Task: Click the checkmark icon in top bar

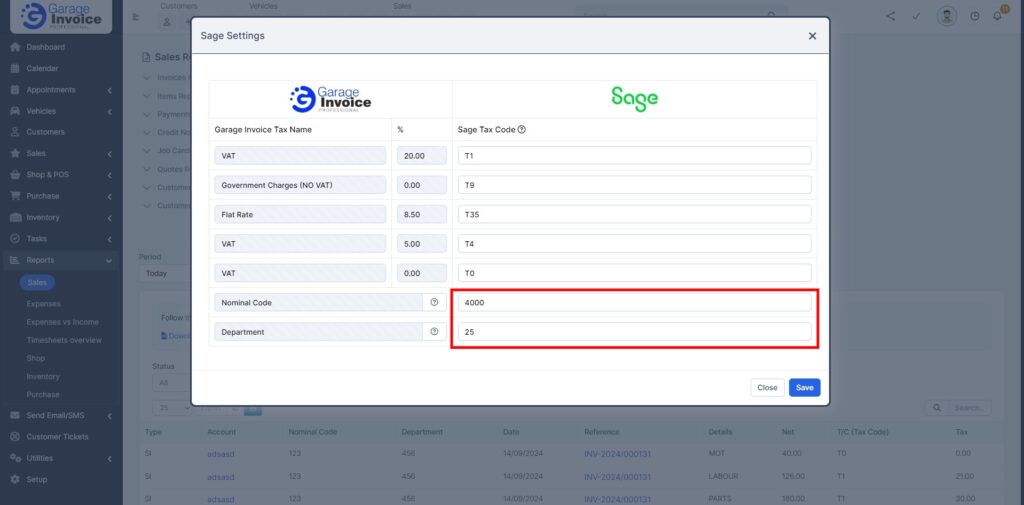Action: (x=916, y=16)
